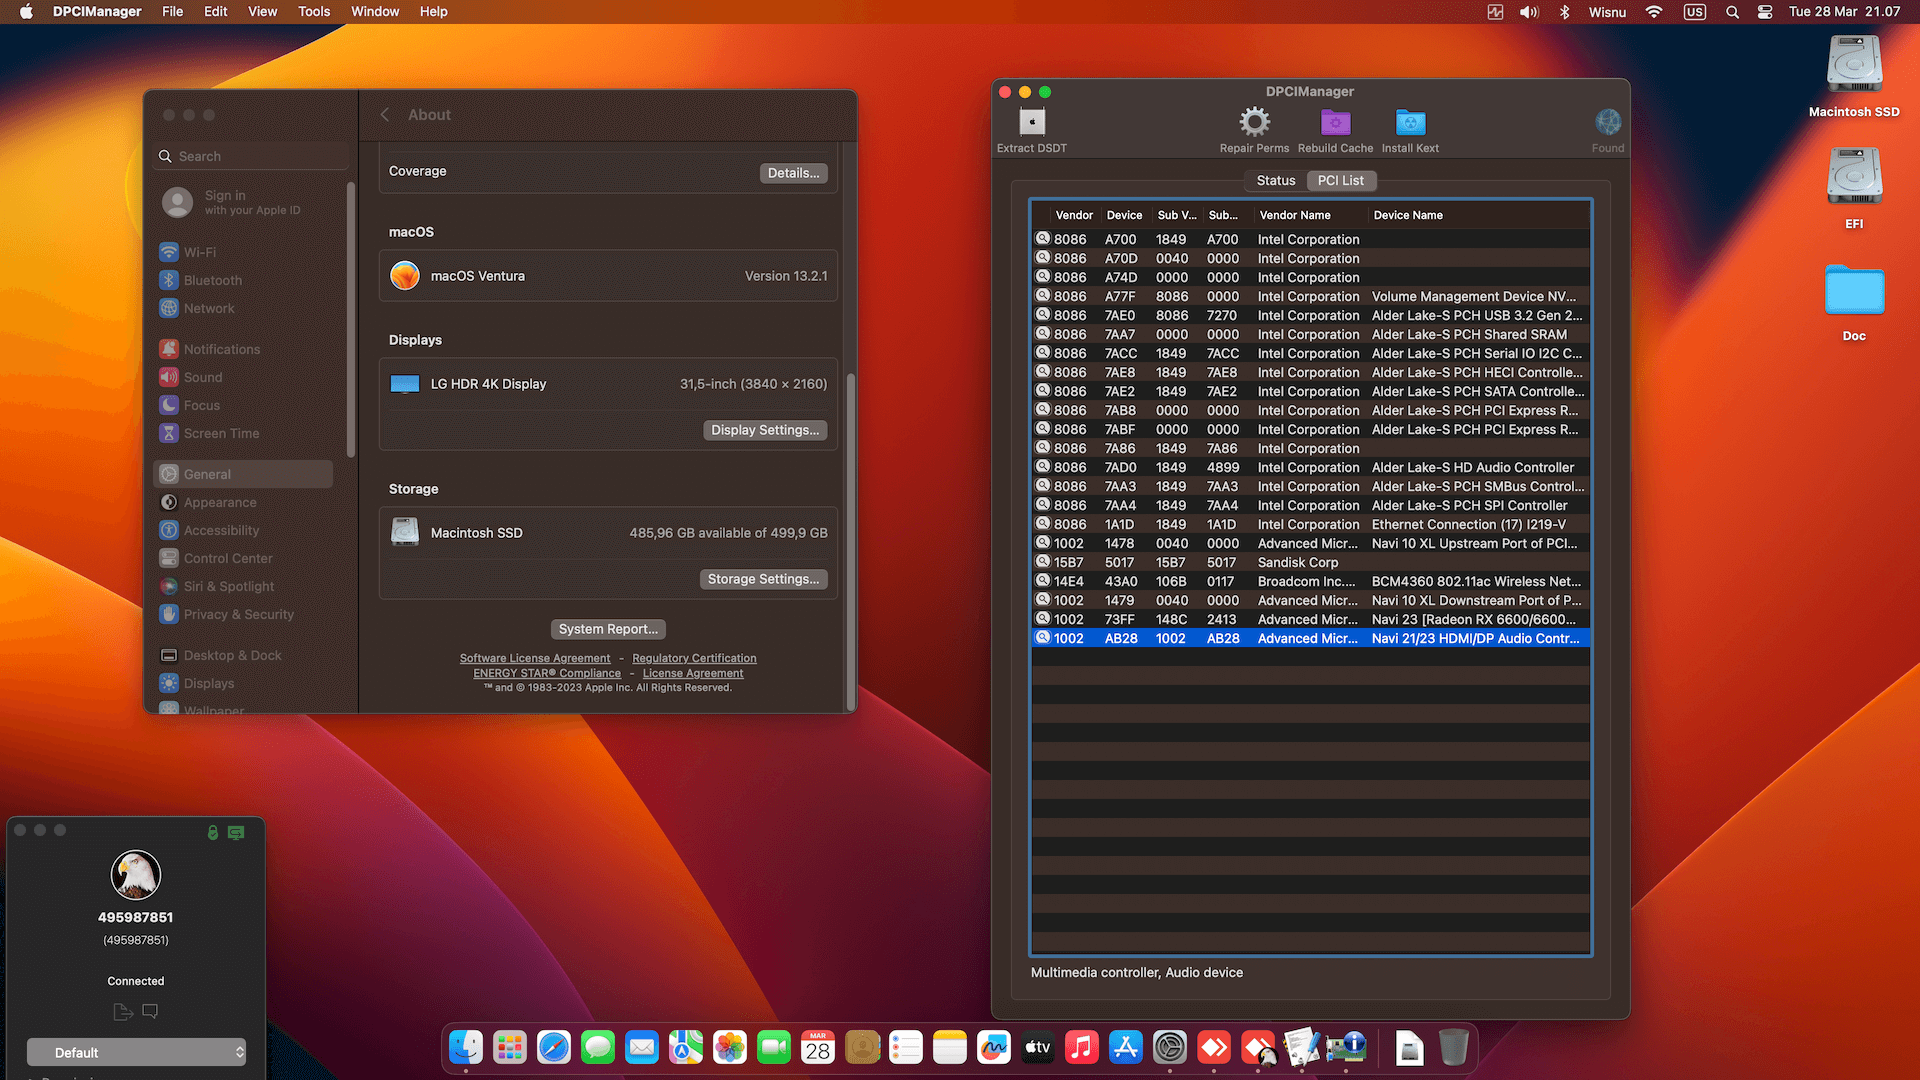This screenshot has width=1920, height=1080.
Task: Open the Software License Agreement link
Action: (x=535, y=658)
